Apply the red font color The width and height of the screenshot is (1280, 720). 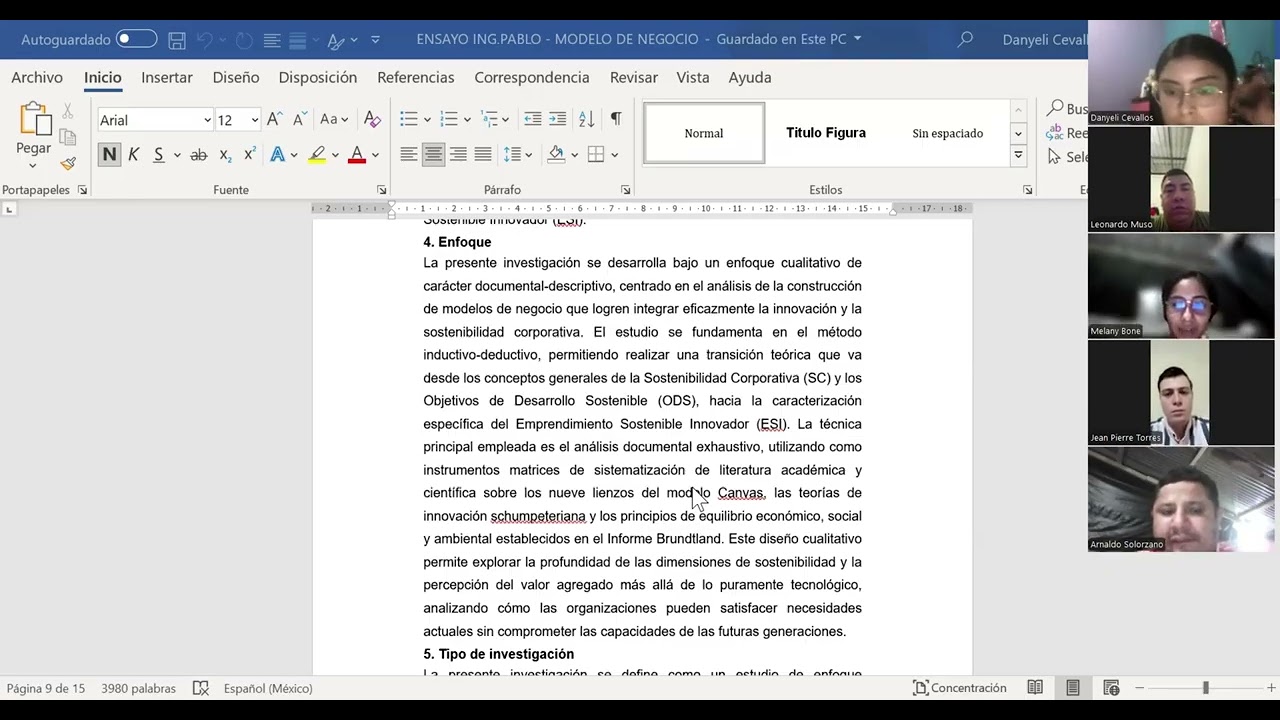[x=357, y=154]
